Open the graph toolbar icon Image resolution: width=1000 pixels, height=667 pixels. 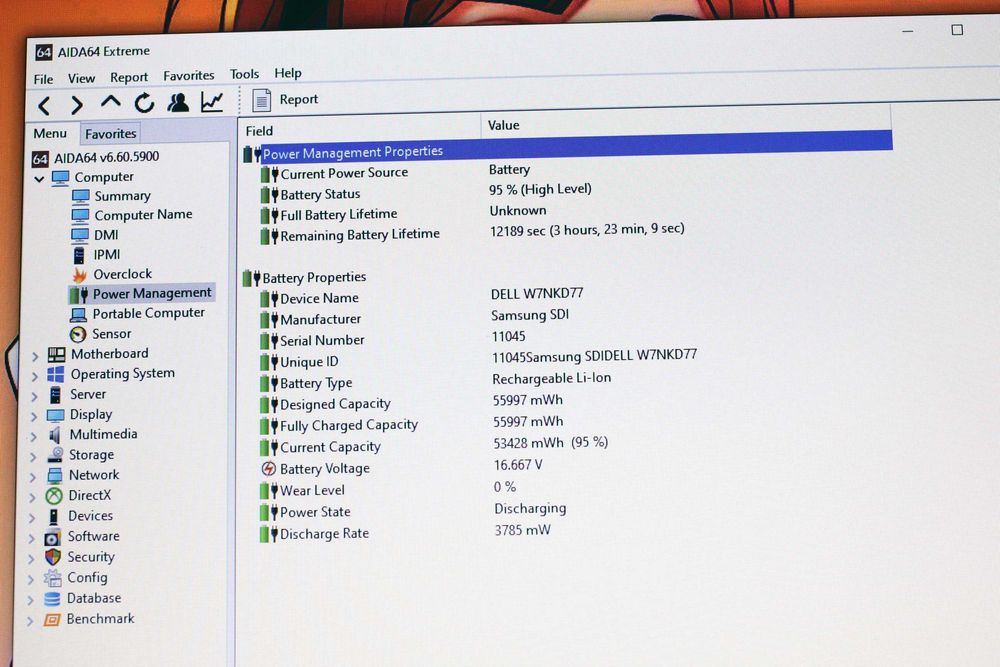tap(212, 101)
